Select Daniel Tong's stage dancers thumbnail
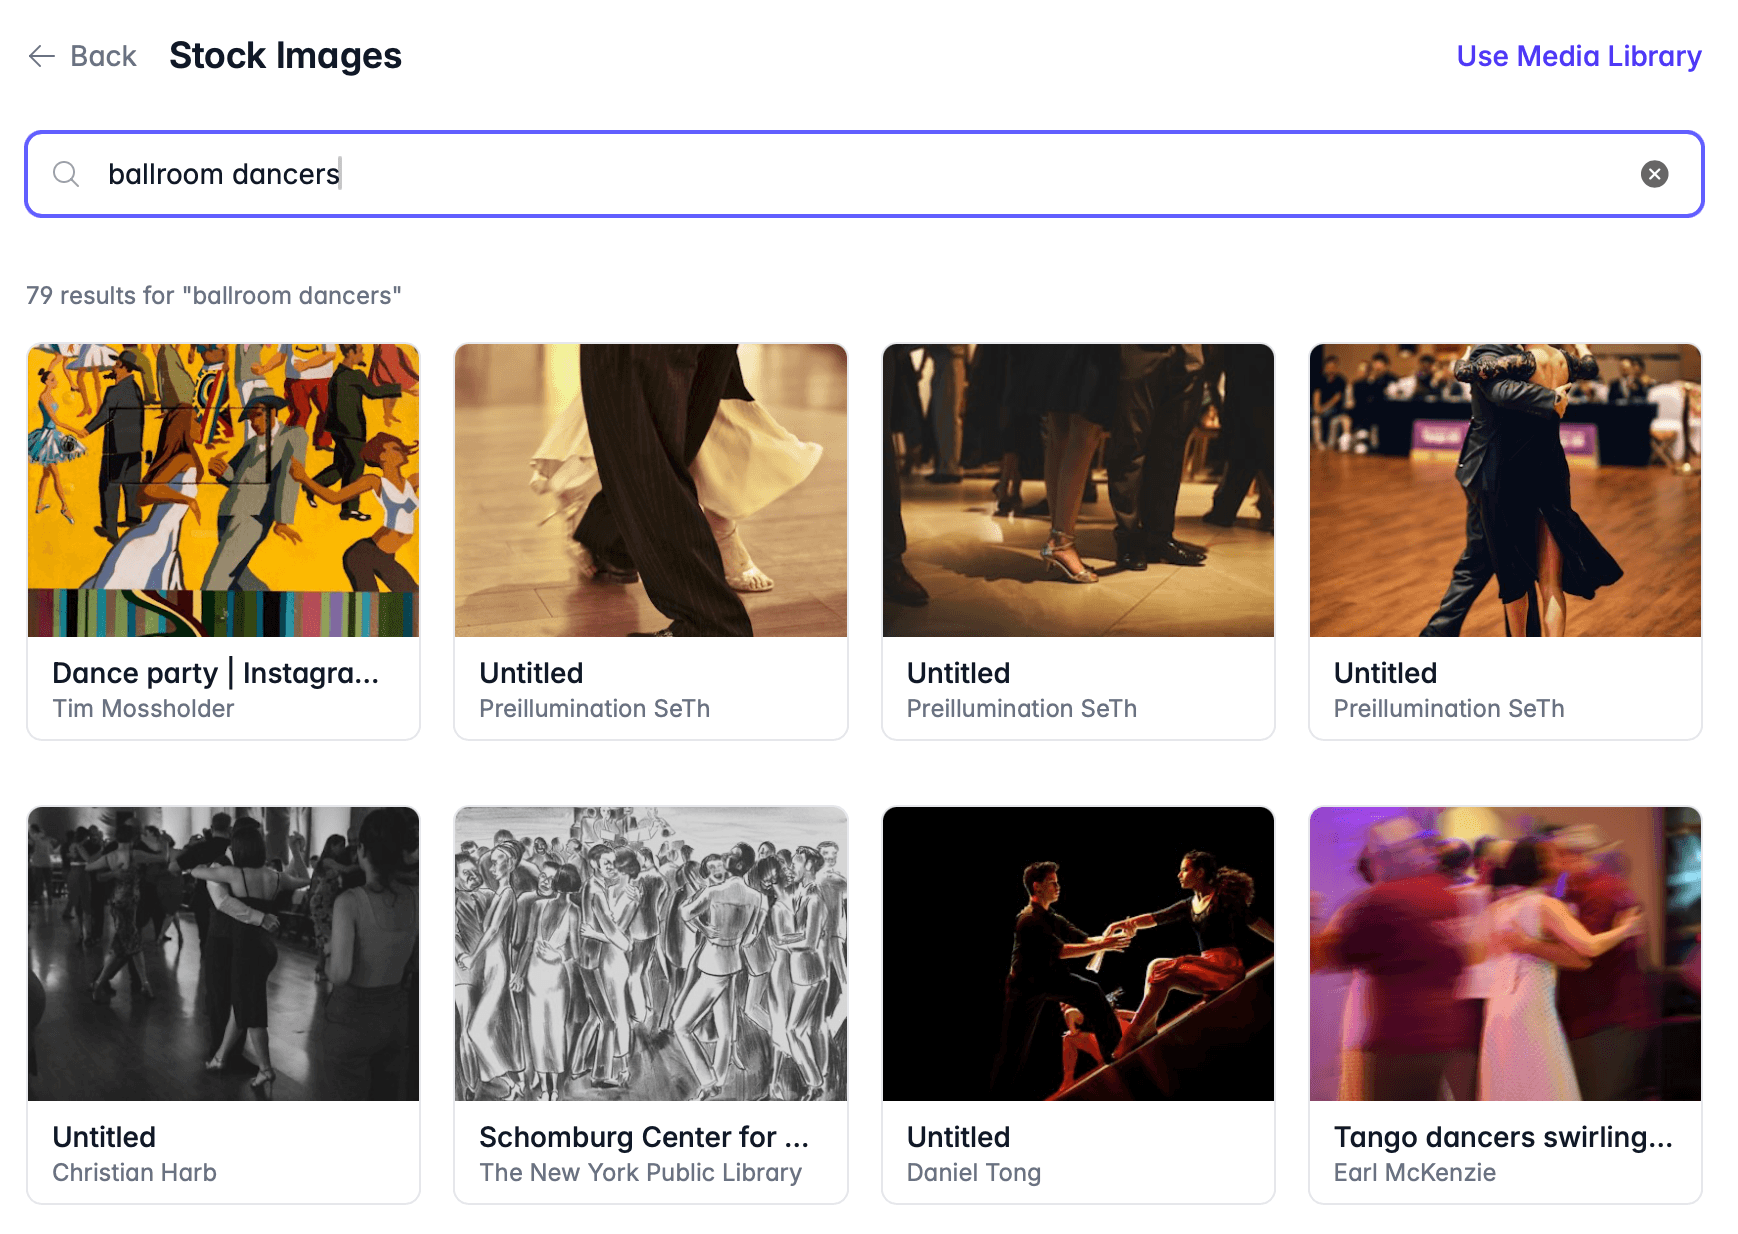This screenshot has width=1738, height=1234. [1078, 954]
